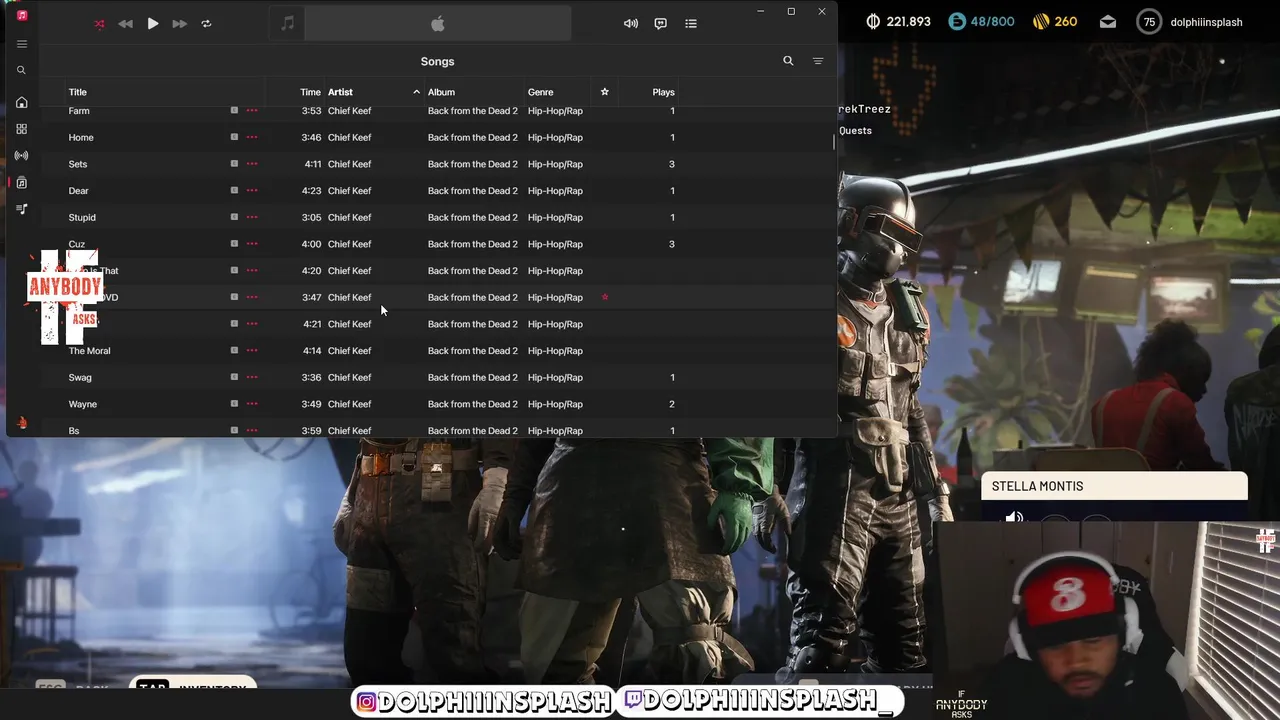
Task: Open Radio in the sidebar
Action: click(x=21, y=155)
